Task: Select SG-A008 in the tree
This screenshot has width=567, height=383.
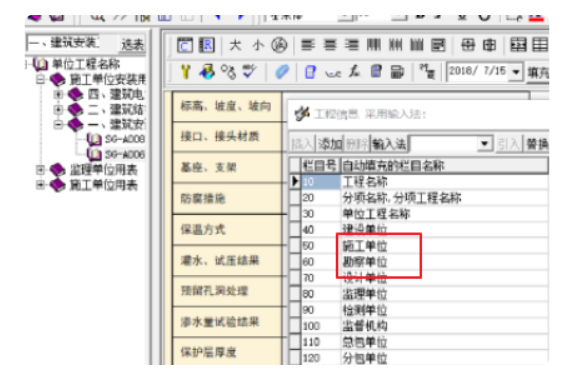Action: [125, 139]
